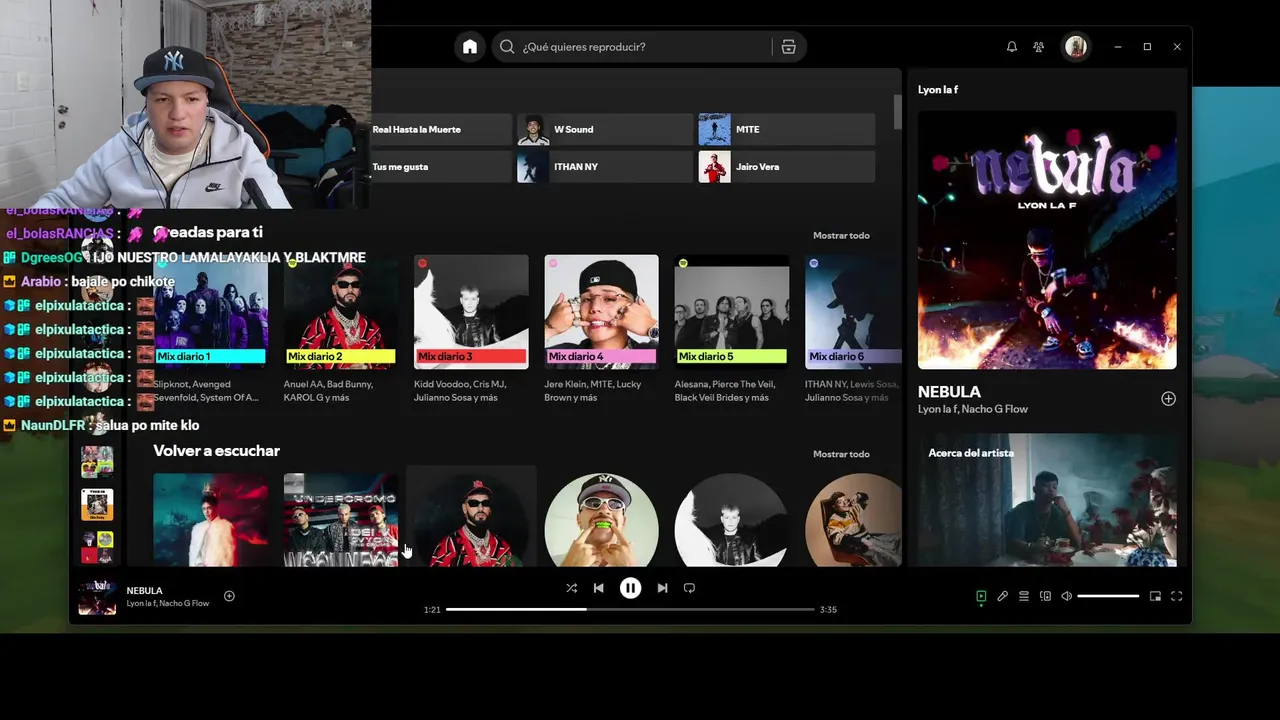This screenshot has height=720, width=1280.
Task: Open Browse icon in search bar
Action: click(x=789, y=47)
